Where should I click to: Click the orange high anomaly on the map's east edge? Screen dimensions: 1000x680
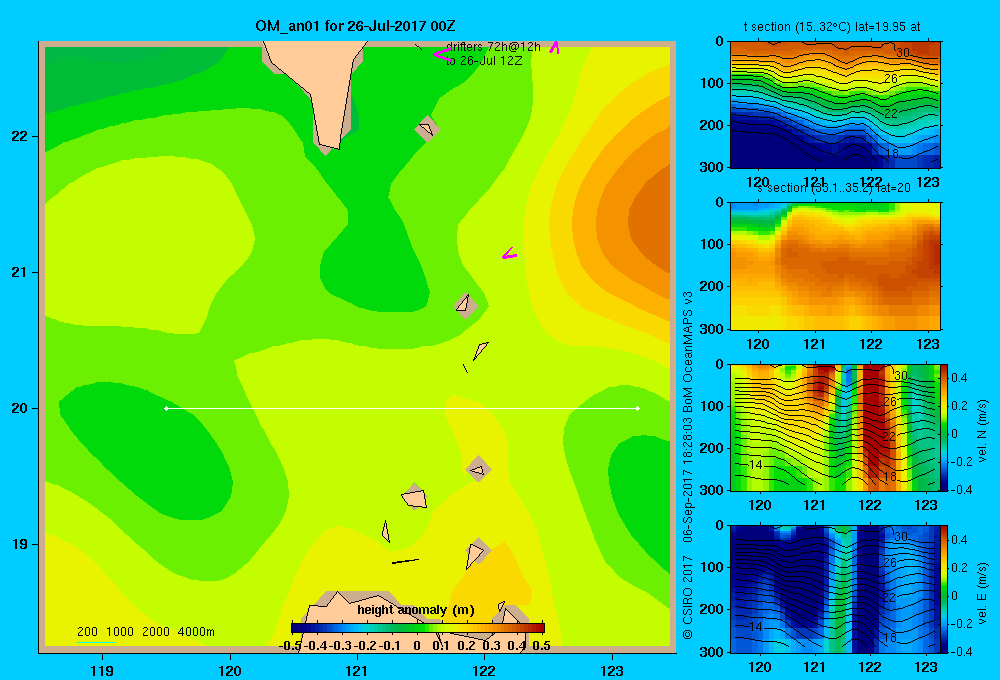[651, 217]
